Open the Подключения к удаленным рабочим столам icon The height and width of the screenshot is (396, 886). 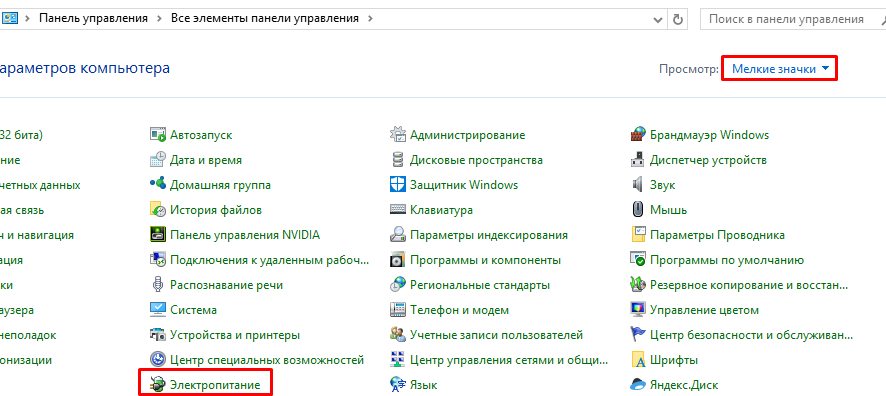click(158, 260)
